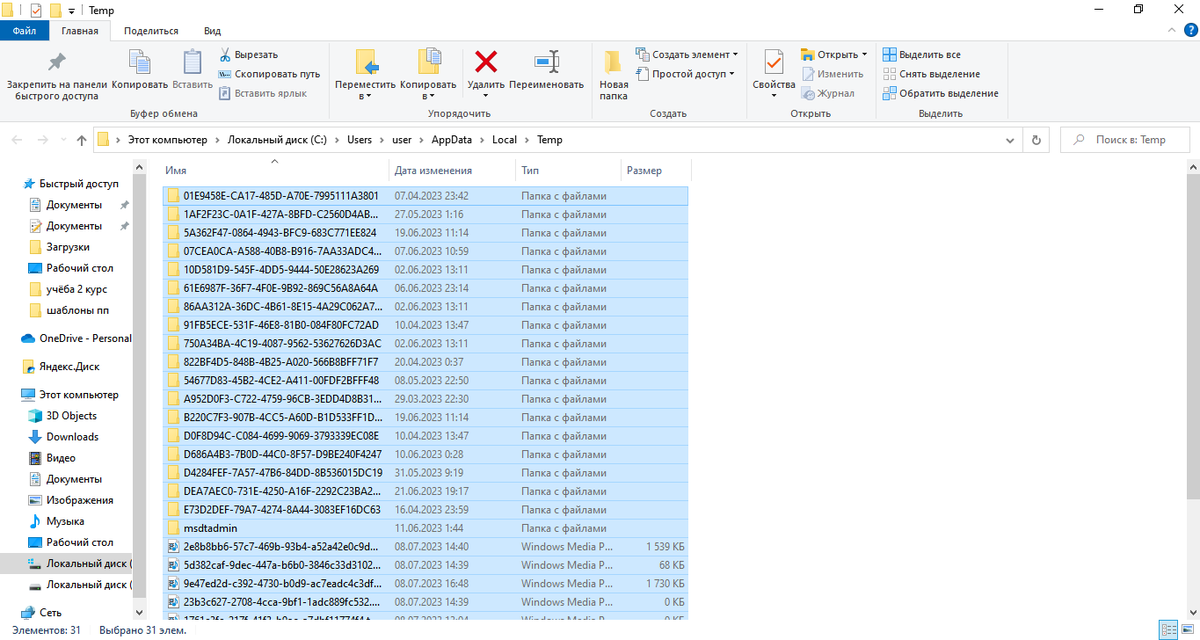Sort by the Тип column header
The width and height of the screenshot is (1200, 640).
568,170
